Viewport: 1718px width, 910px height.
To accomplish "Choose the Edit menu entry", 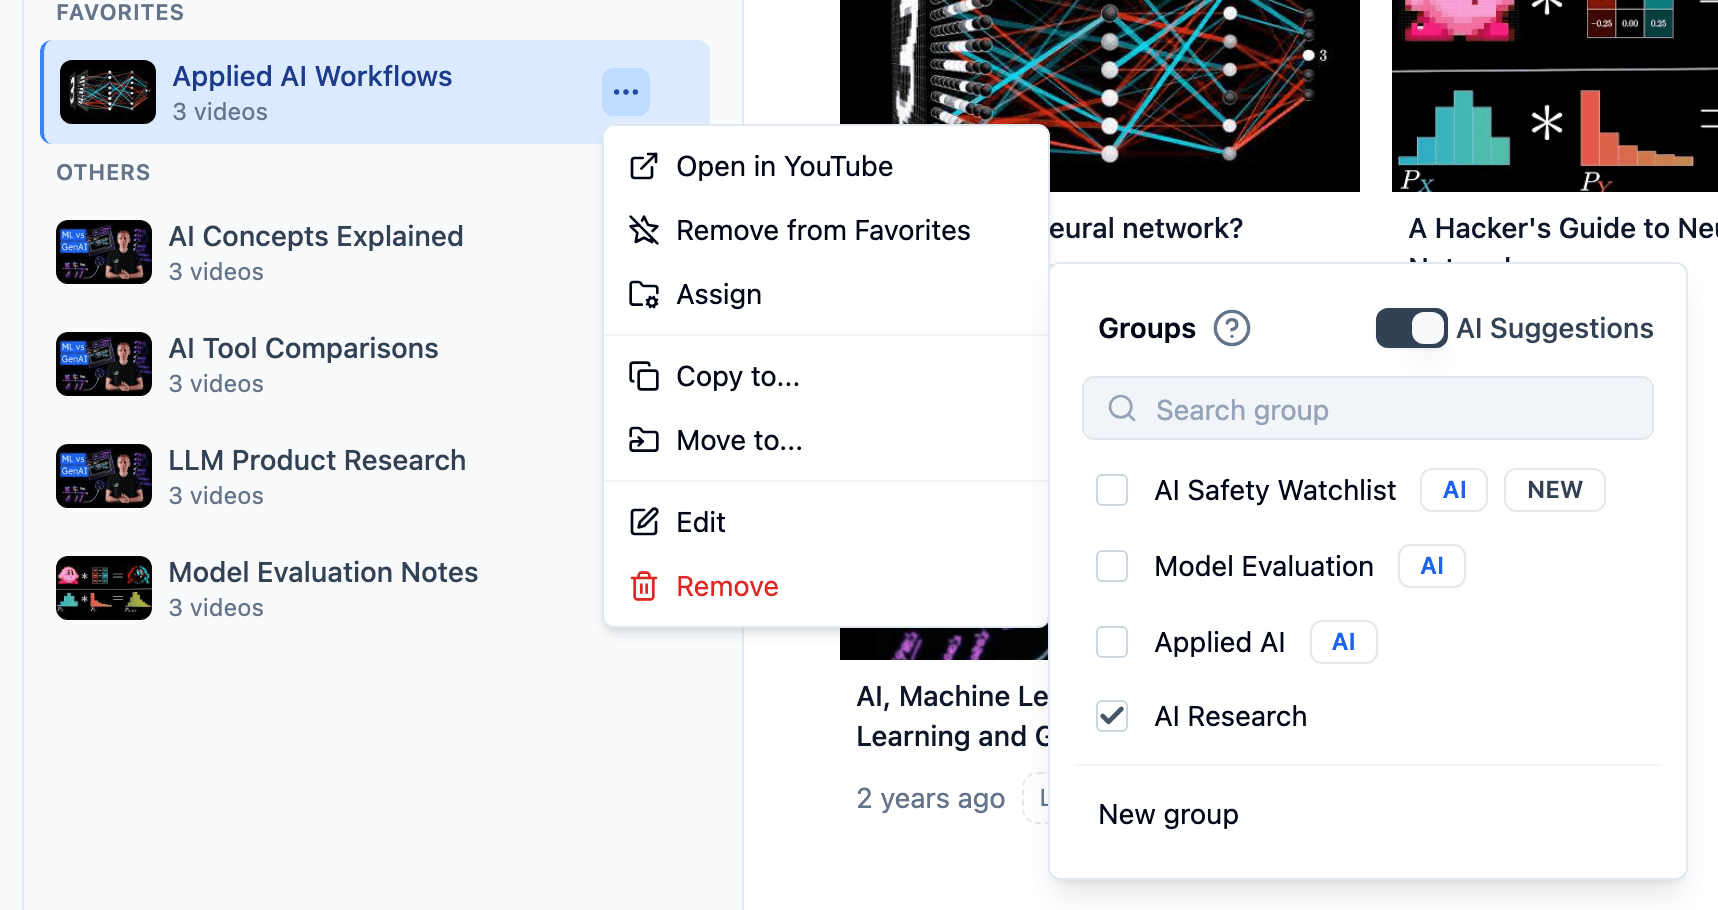I will (x=826, y=522).
